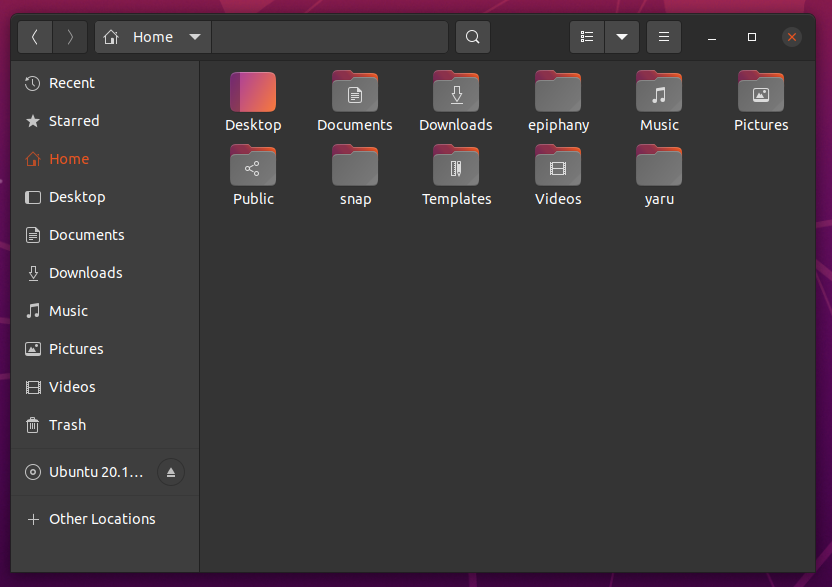Maximize the Files window

[x=752, y=37]
